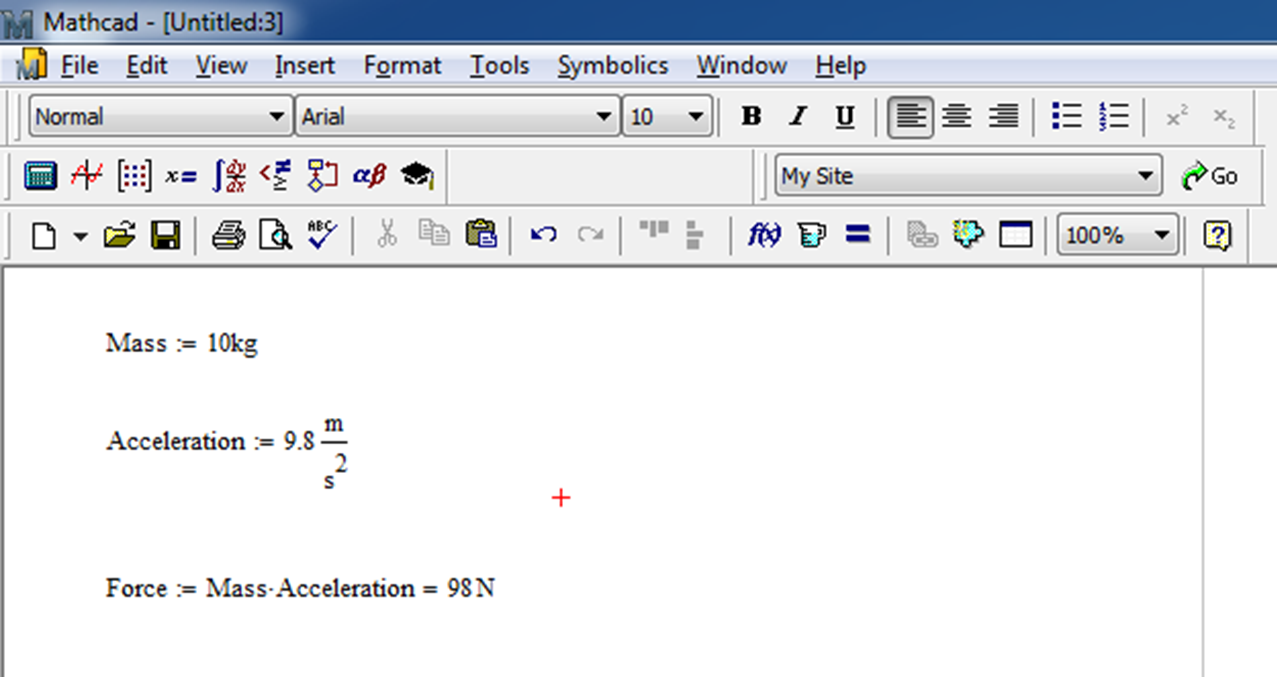This screenshot has height=677, width=1277.
Task: Click the Help question mark button
Action: tap(1218, 236)
